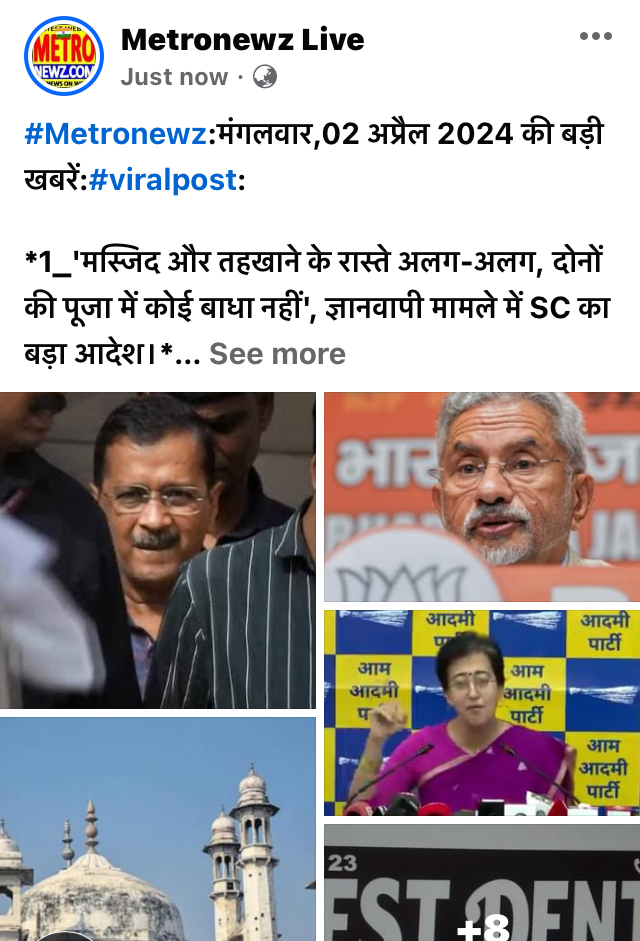Open the photo with orange BJP backdrop

(x=482, y=497)
